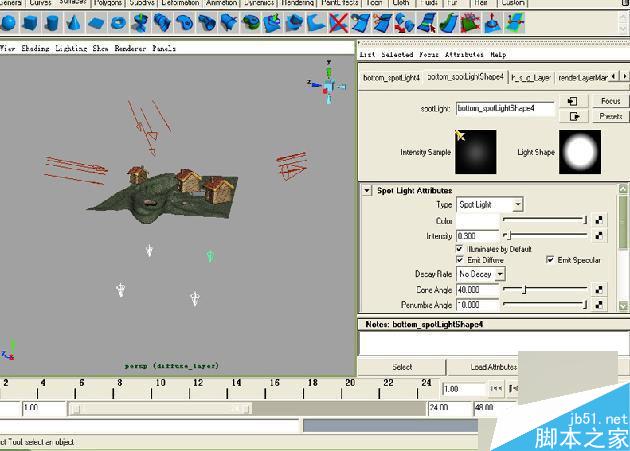Screen dimensions: 630x451
Task: Toggle the Emit Specular checkbox
Action: [550, 260]
